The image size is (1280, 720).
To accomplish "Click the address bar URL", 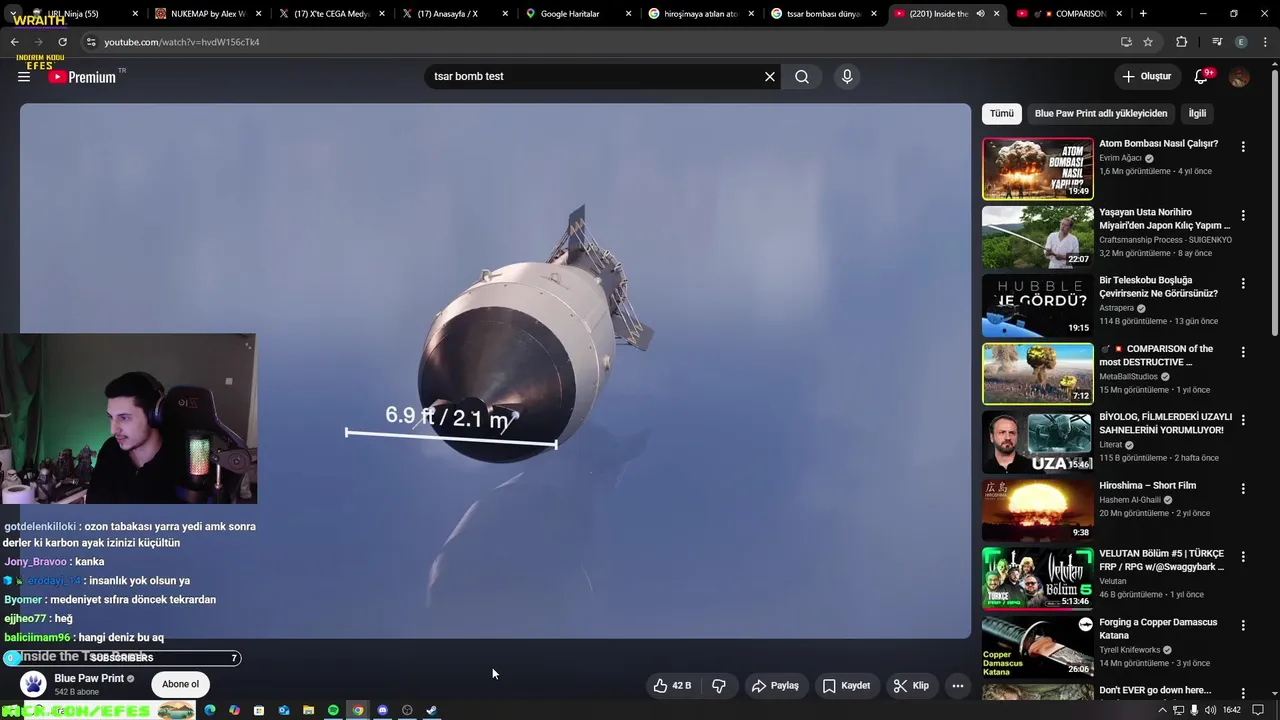I will pos(182,42).
